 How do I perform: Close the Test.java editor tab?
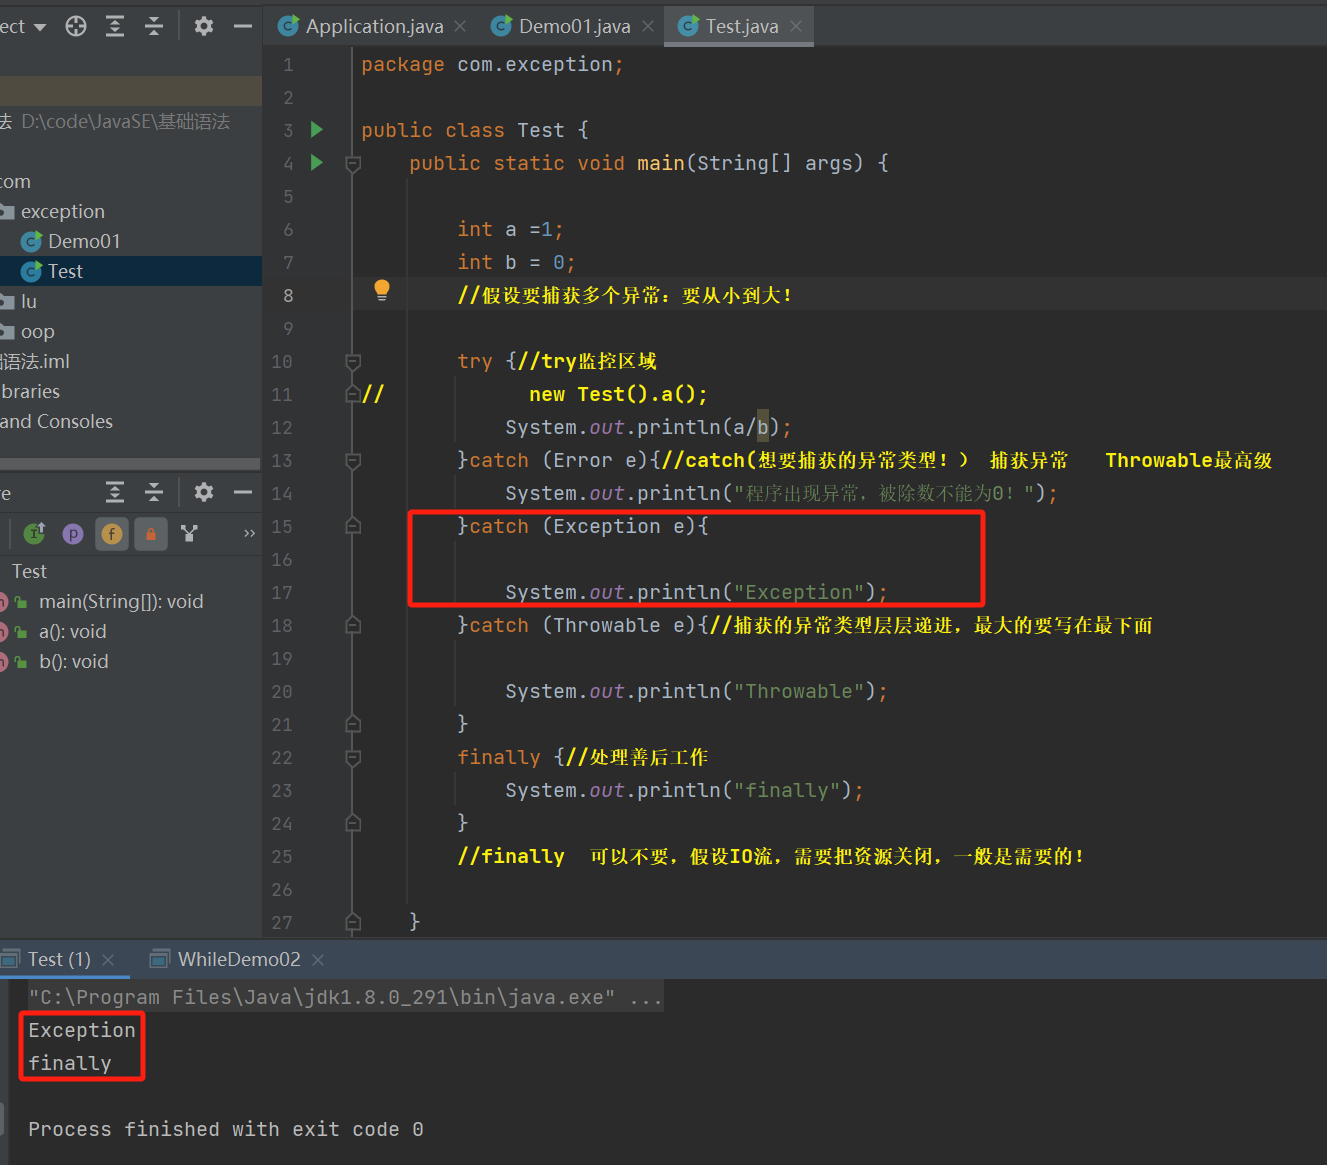796,26
